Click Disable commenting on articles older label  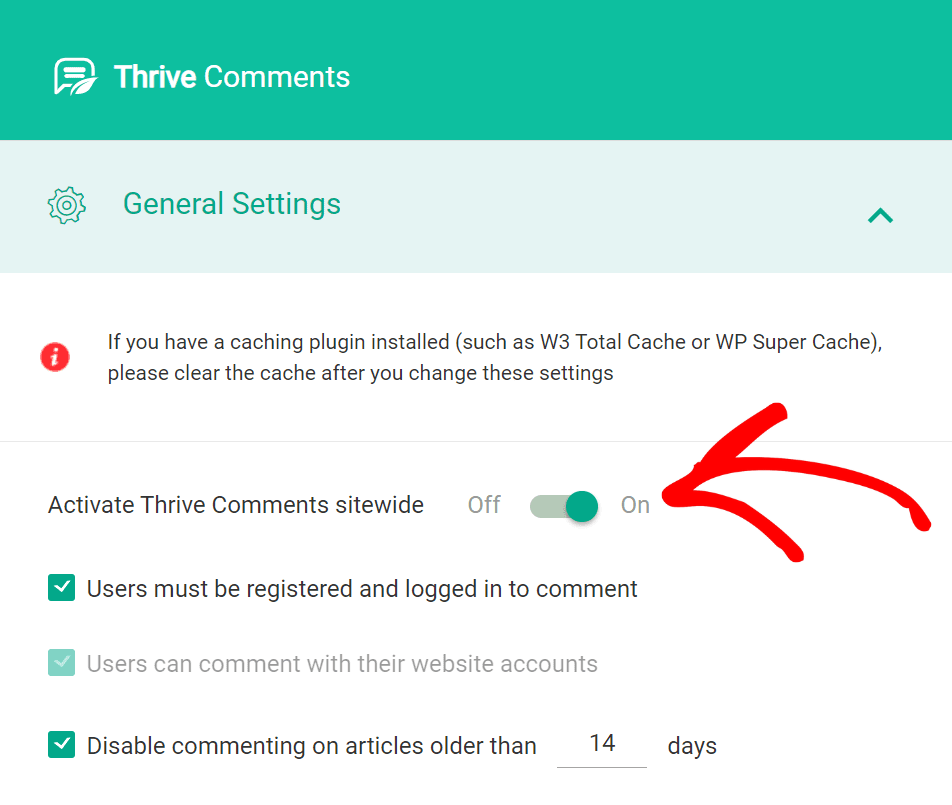312,746
